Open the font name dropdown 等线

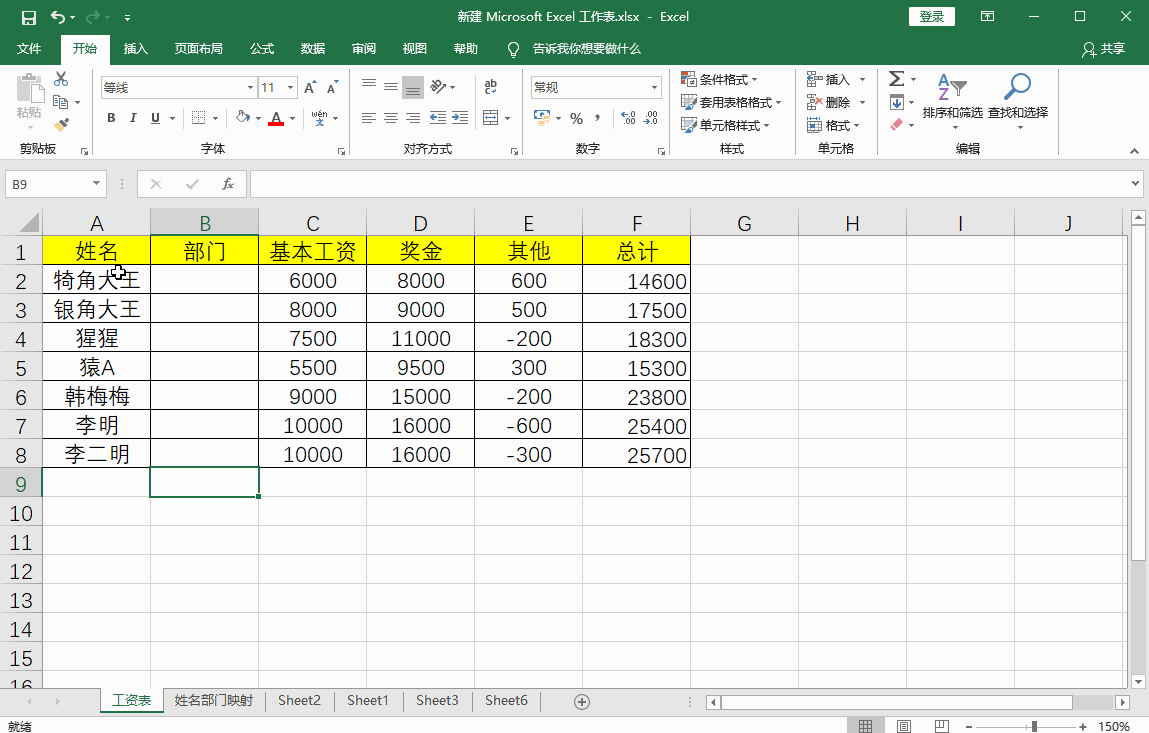250,88
